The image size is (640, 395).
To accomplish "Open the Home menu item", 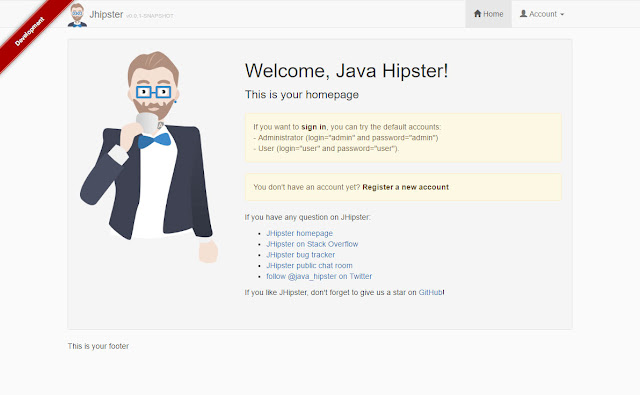I will coord(488,14).
